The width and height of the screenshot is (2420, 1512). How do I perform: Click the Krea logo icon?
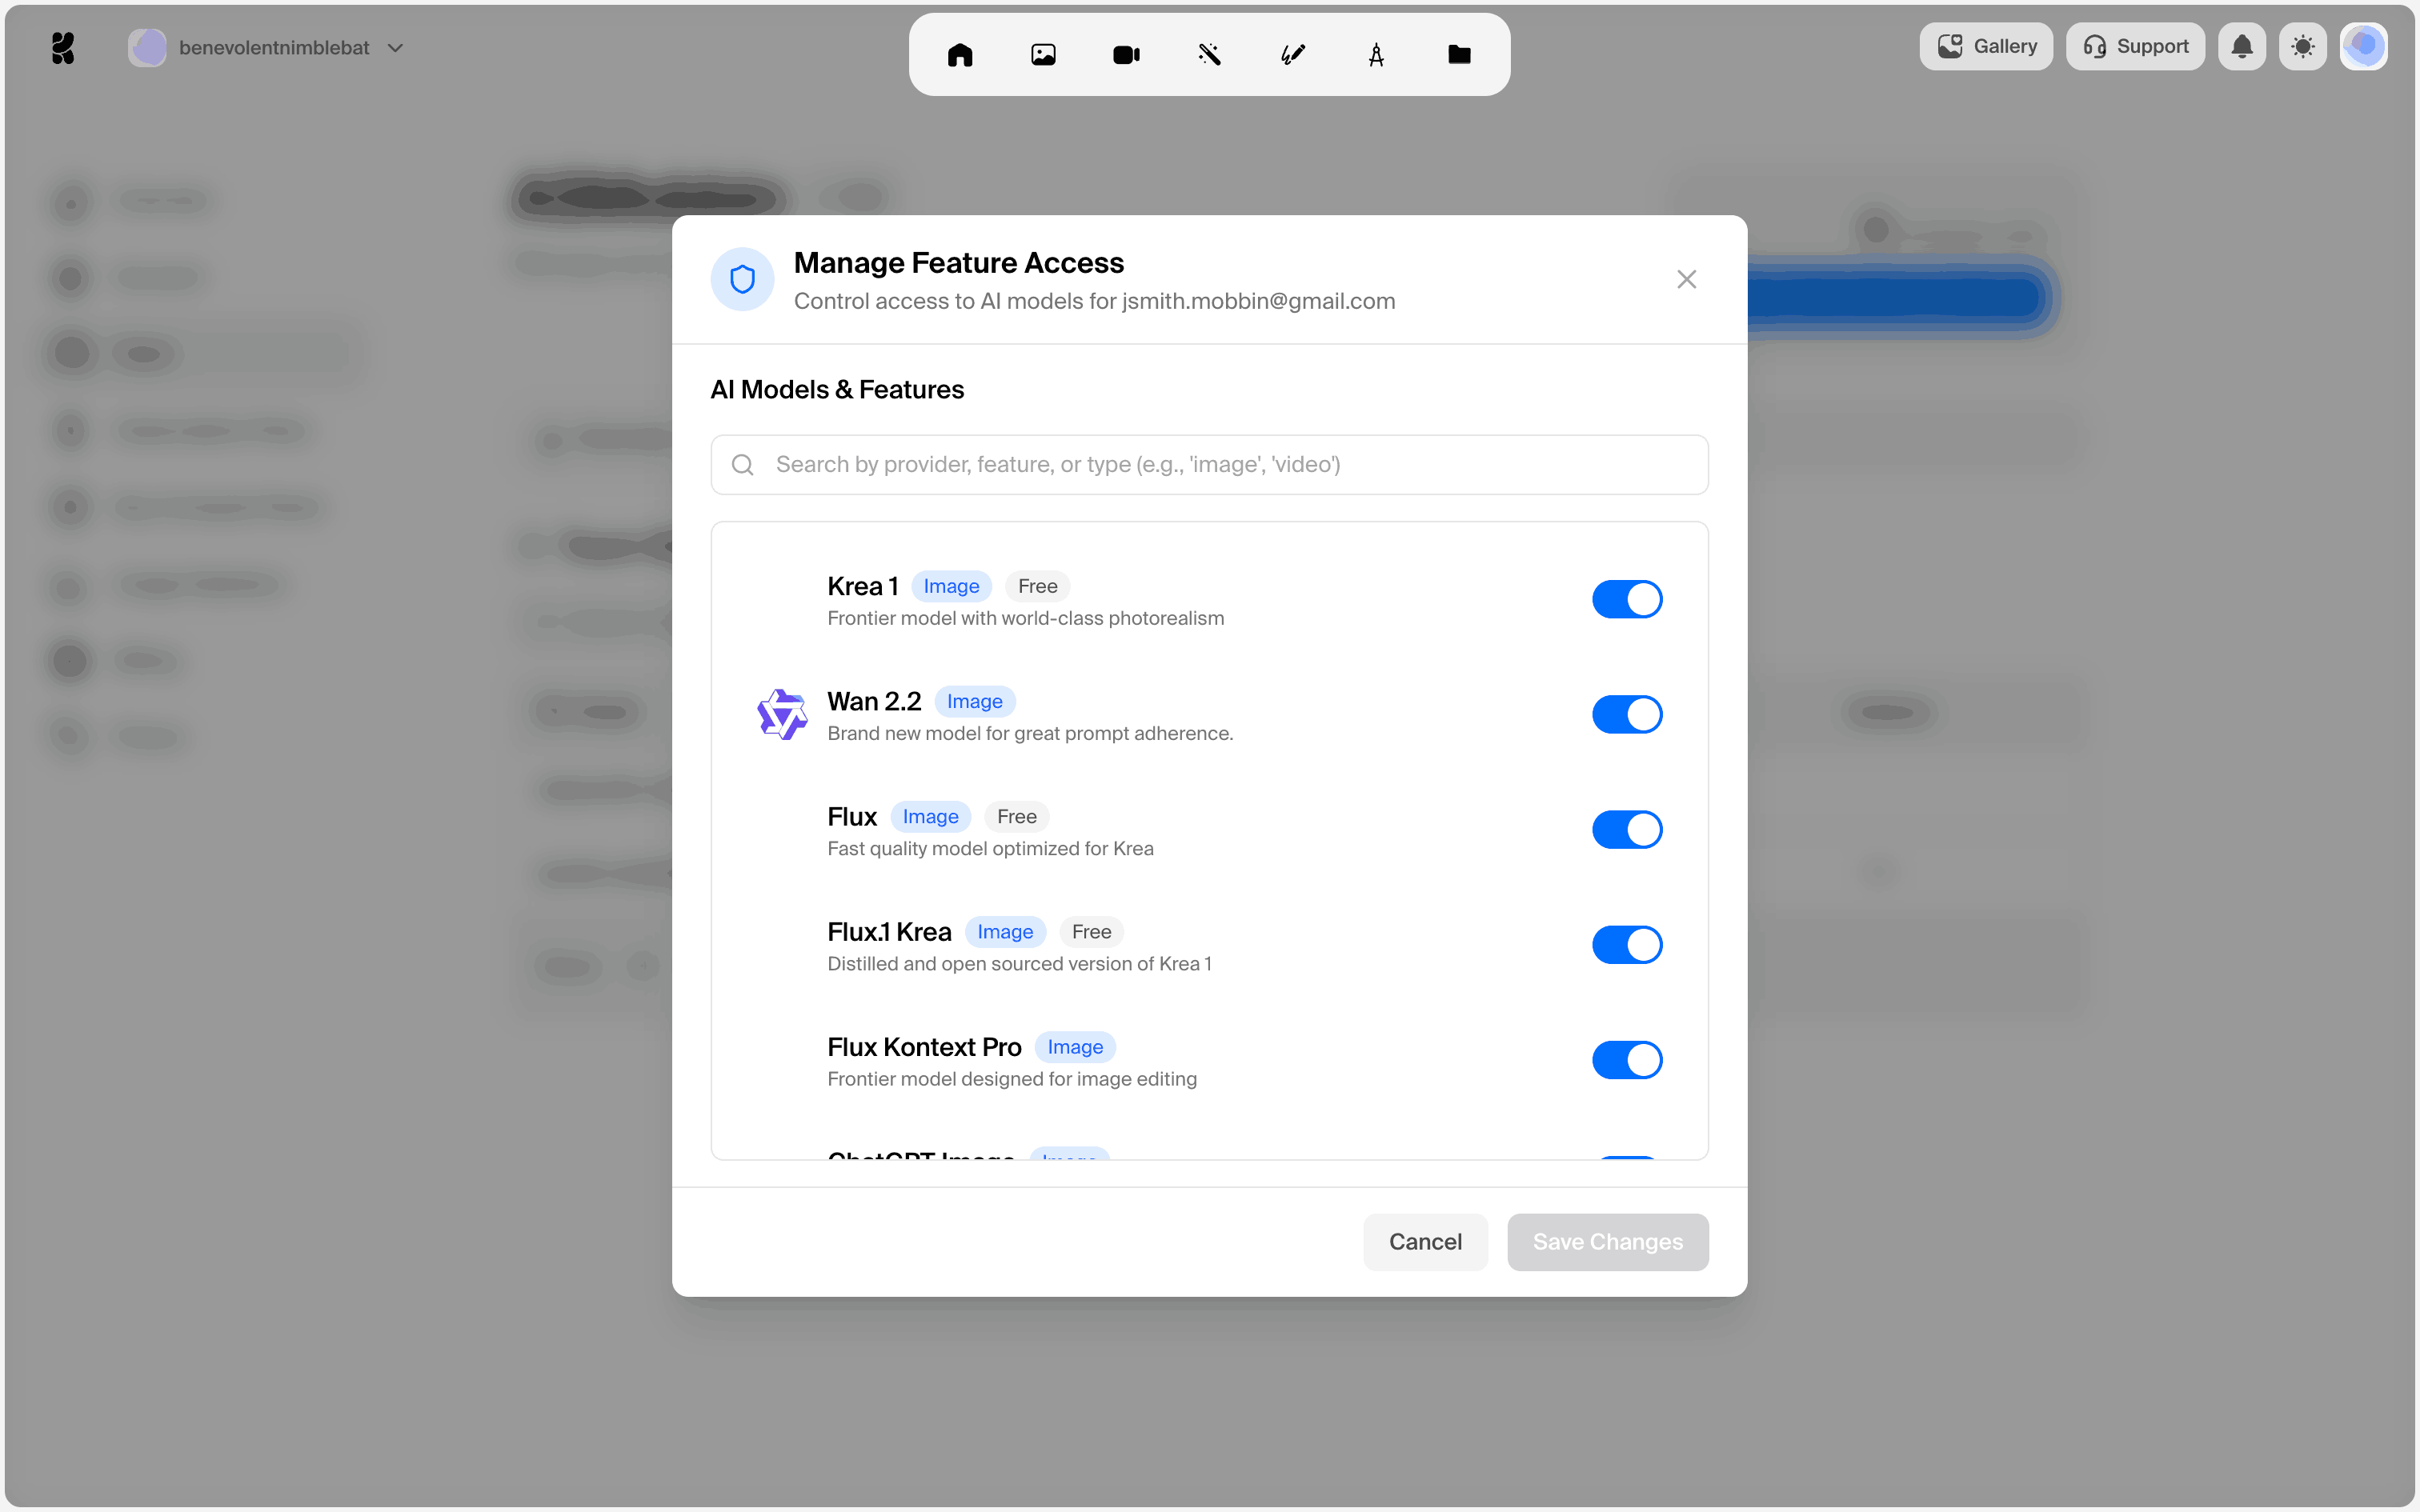[x=63, y=47]
